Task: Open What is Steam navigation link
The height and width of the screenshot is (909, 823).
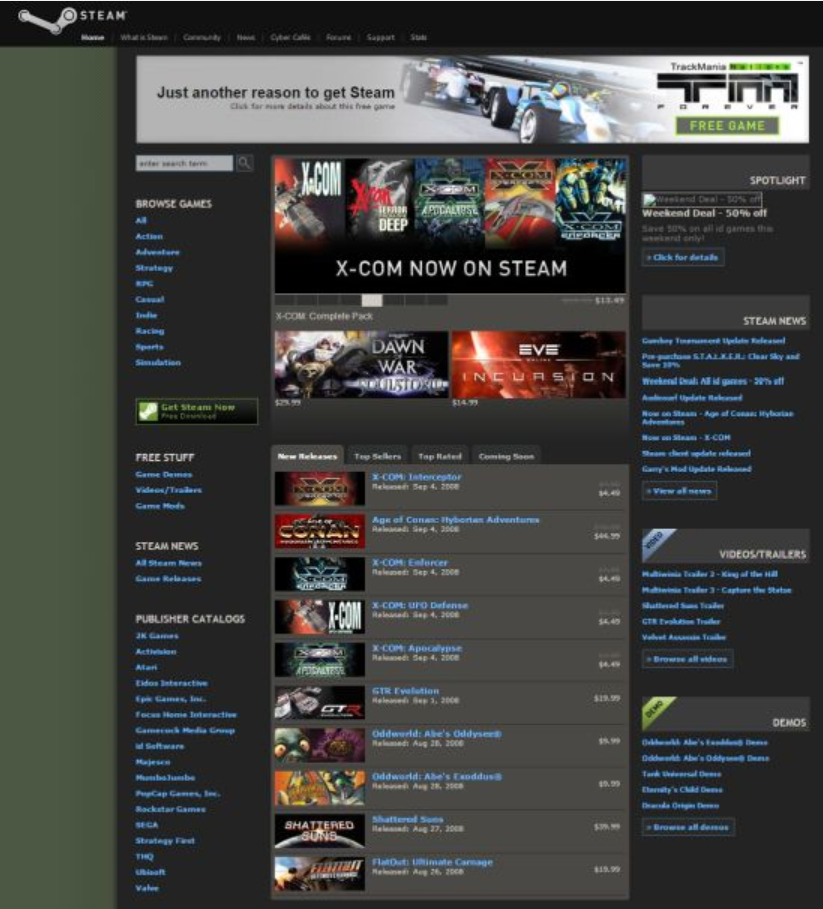Action: 144,38
